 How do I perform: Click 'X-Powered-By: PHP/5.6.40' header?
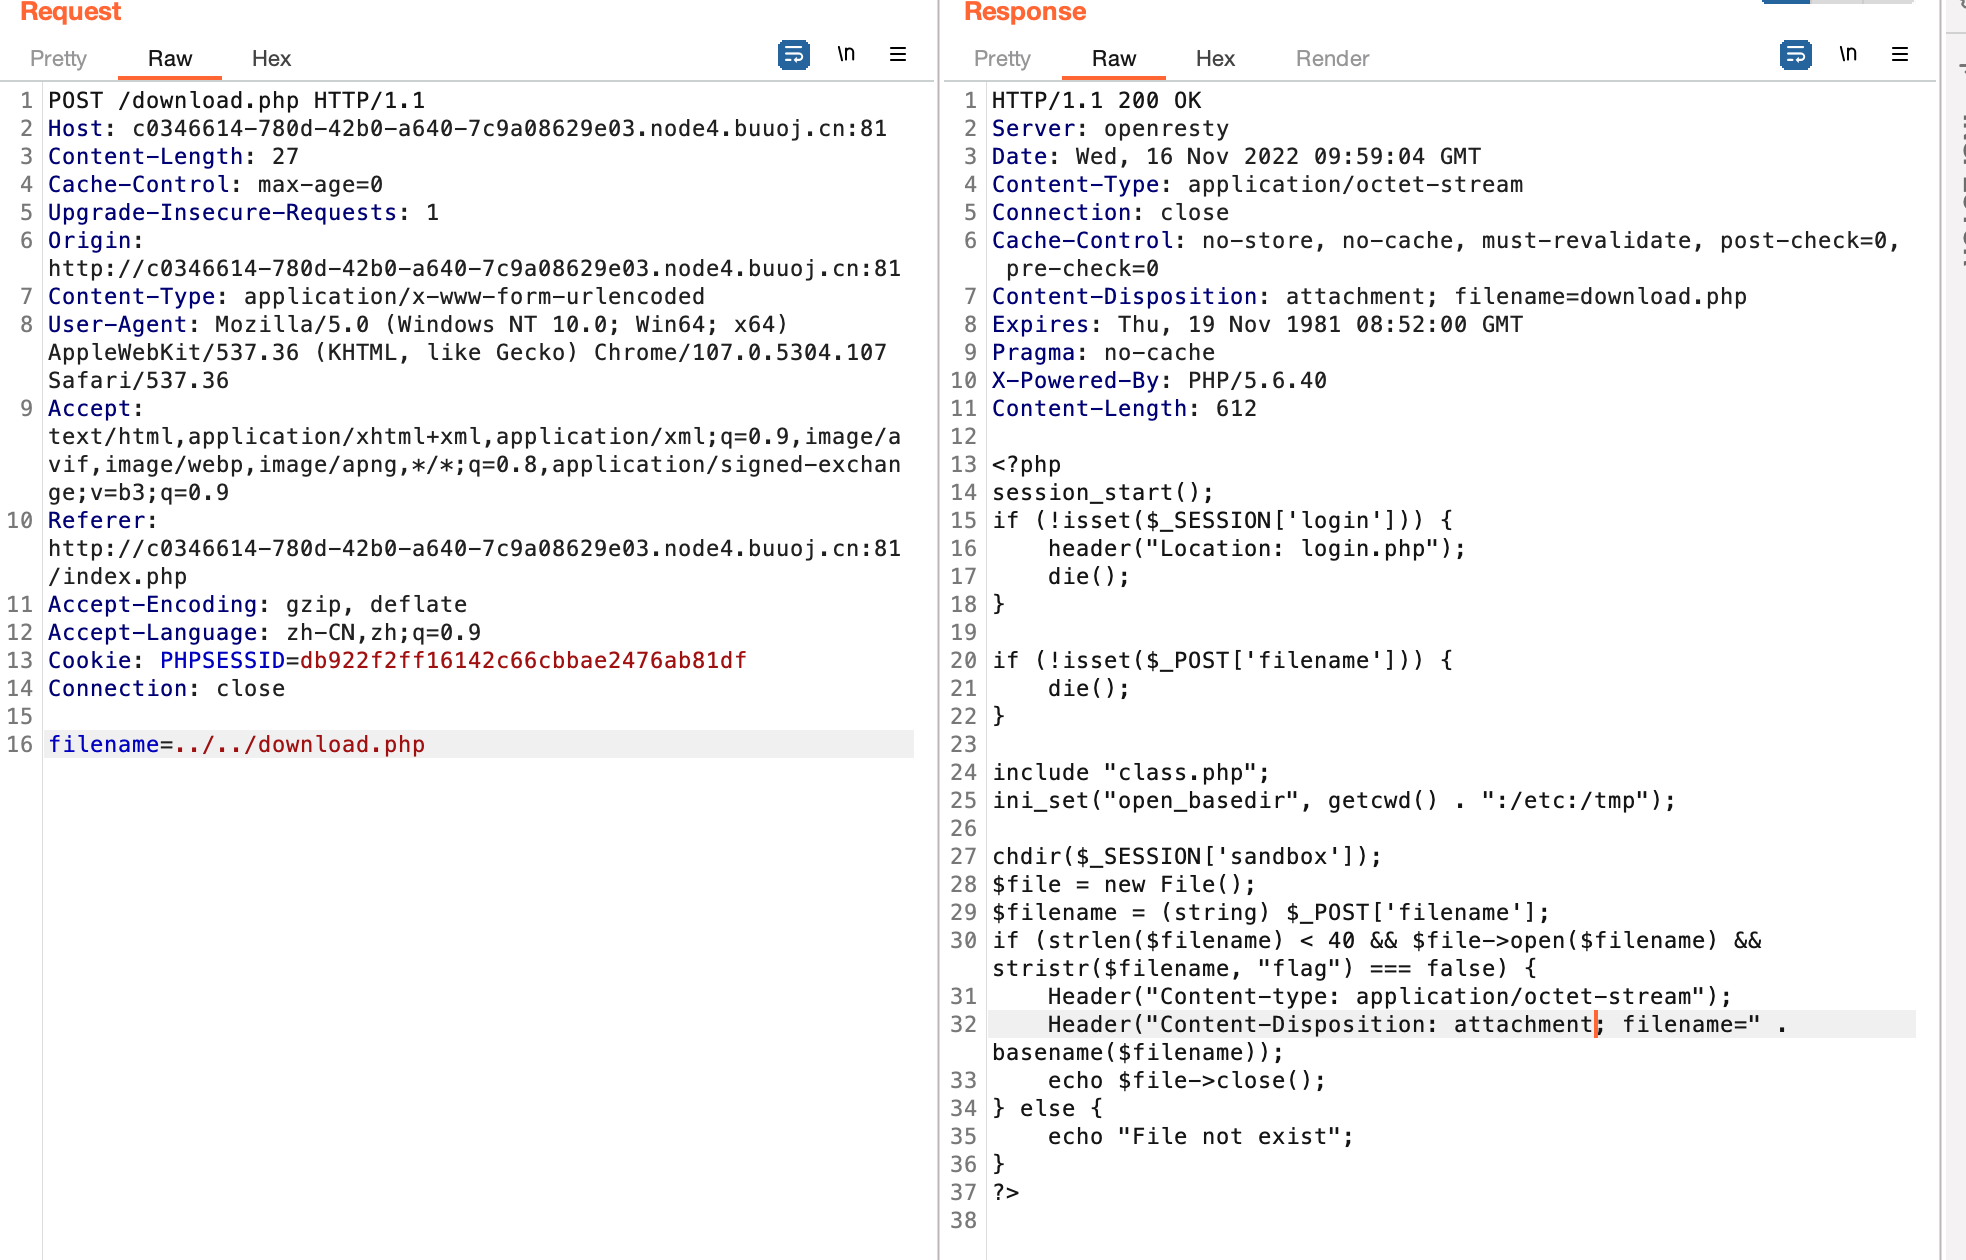pyautogui.click(x=1160, y=380)
